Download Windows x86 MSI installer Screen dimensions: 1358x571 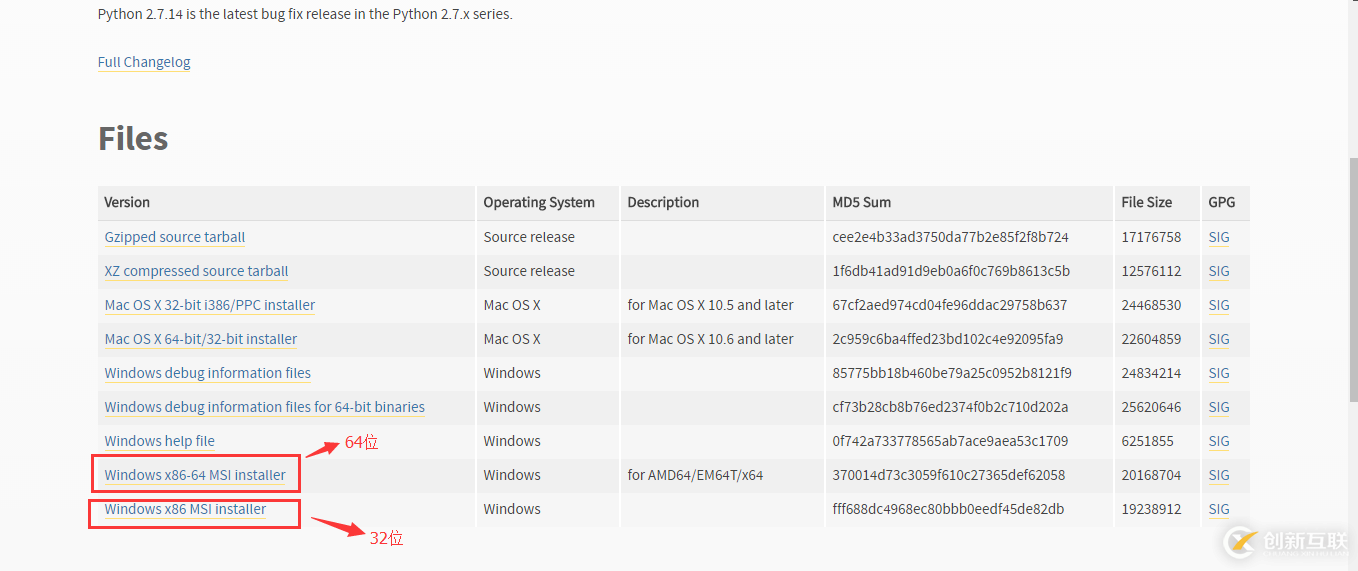[x=185, y=509]
